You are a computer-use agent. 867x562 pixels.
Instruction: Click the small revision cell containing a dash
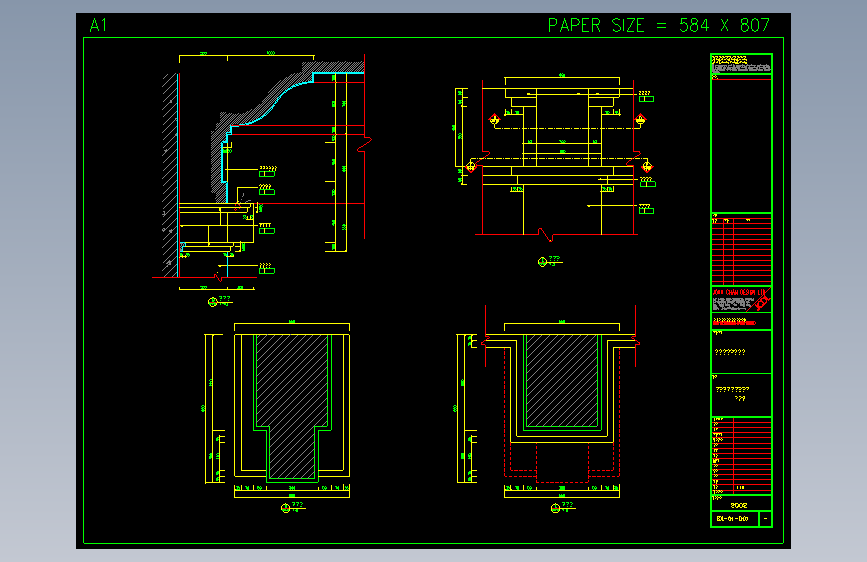click(x=765, y=519)
